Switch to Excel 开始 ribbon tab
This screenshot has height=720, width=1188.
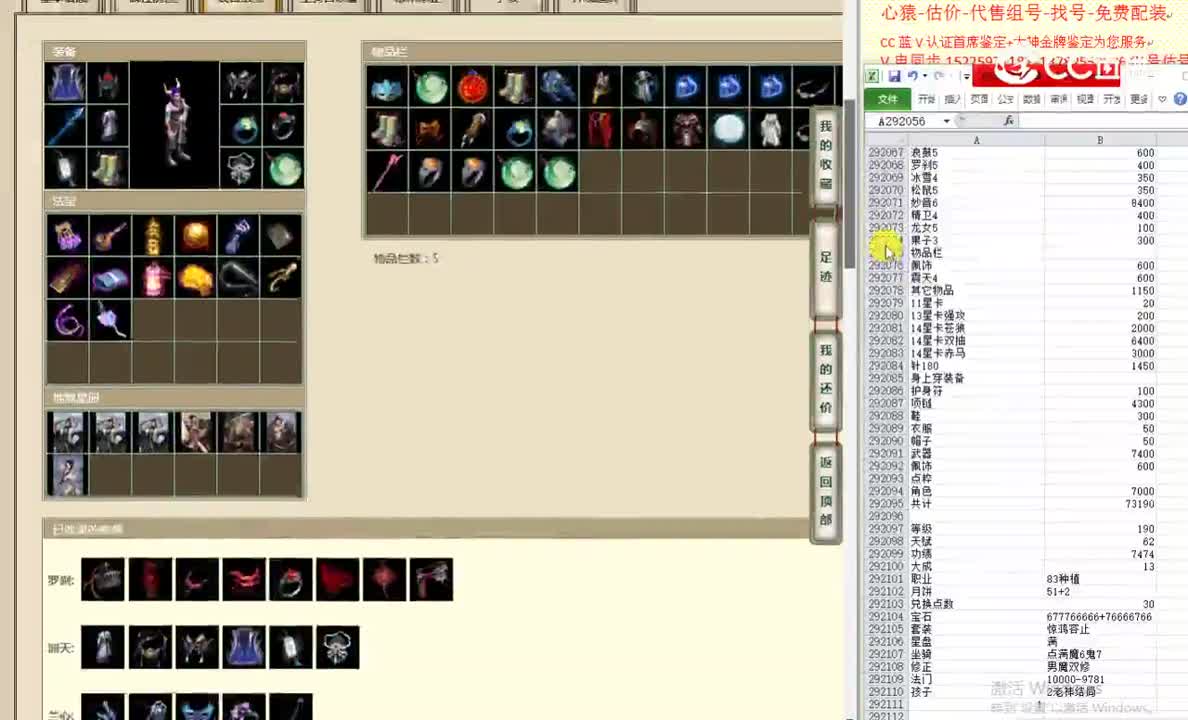[x=926, y=99]
